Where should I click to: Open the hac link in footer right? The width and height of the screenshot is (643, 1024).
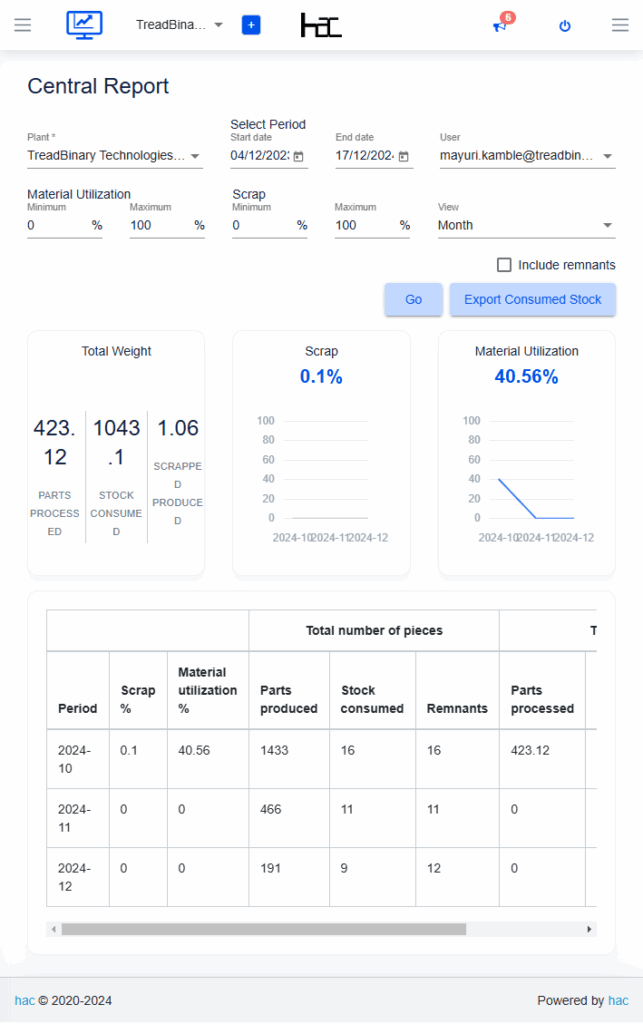[x=618, y=1000]
